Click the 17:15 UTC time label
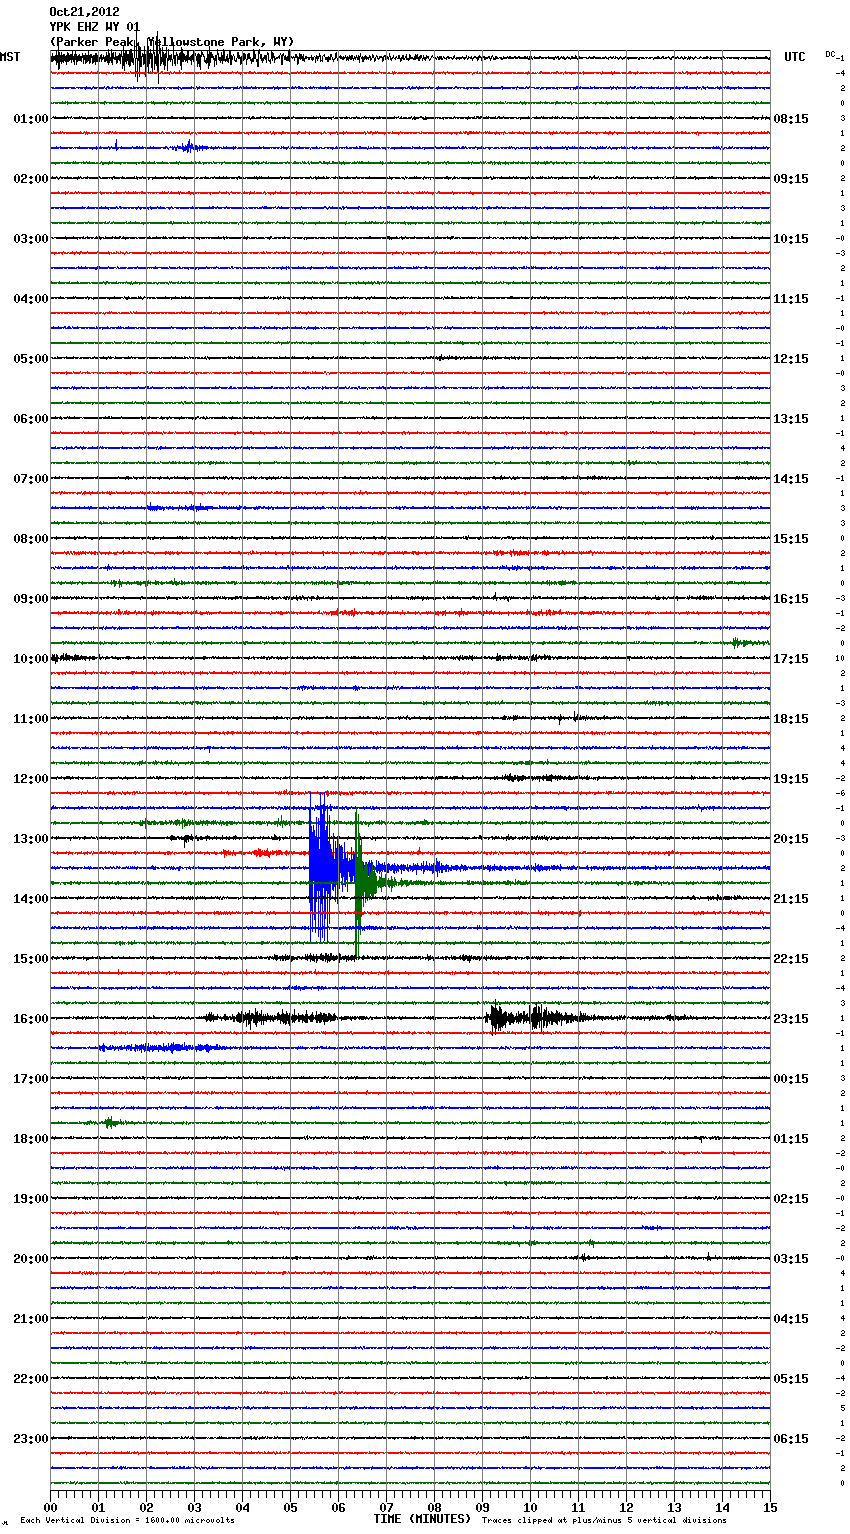Screen dimensions: 850x1534 (791, 659)
